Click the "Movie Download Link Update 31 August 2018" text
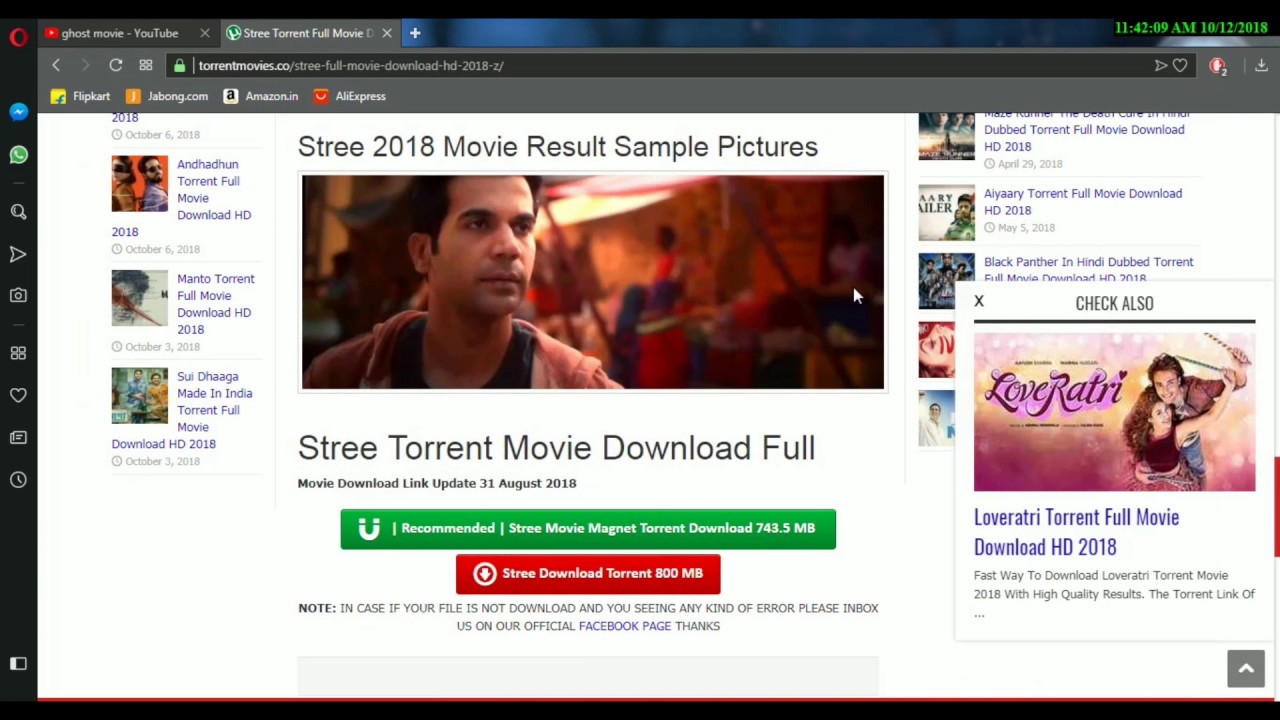 (437, 483)
